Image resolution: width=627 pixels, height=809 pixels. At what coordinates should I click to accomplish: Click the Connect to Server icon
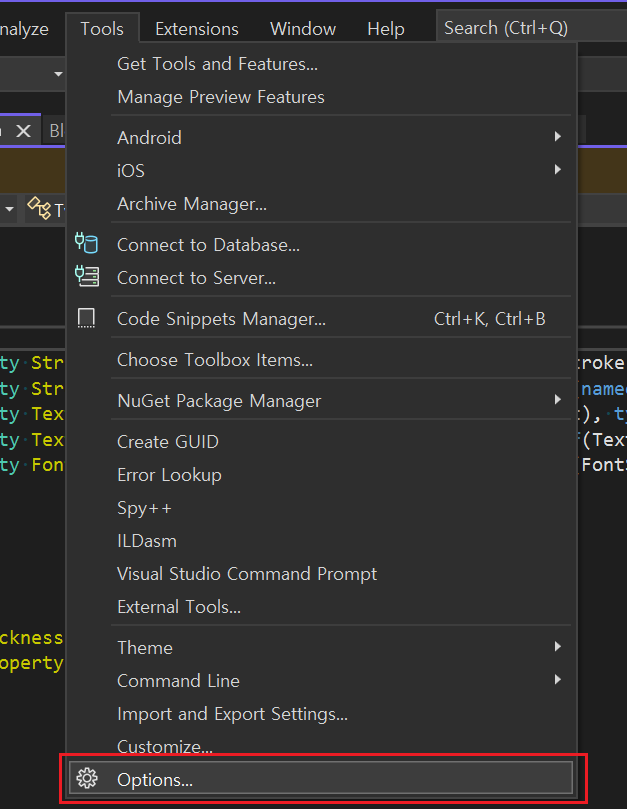[x=86, y=276]
